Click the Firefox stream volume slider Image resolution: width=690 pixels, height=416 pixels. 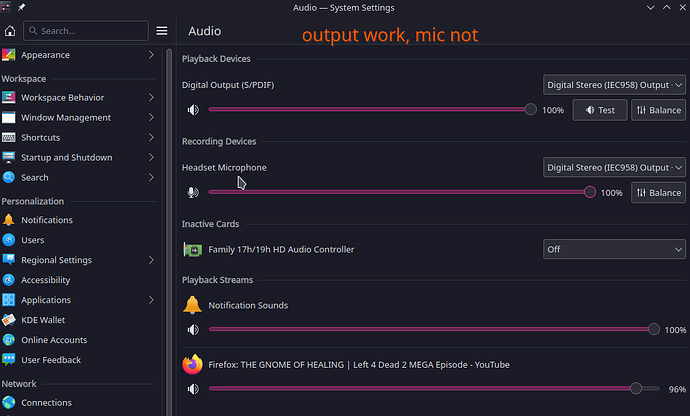(420, 388)
